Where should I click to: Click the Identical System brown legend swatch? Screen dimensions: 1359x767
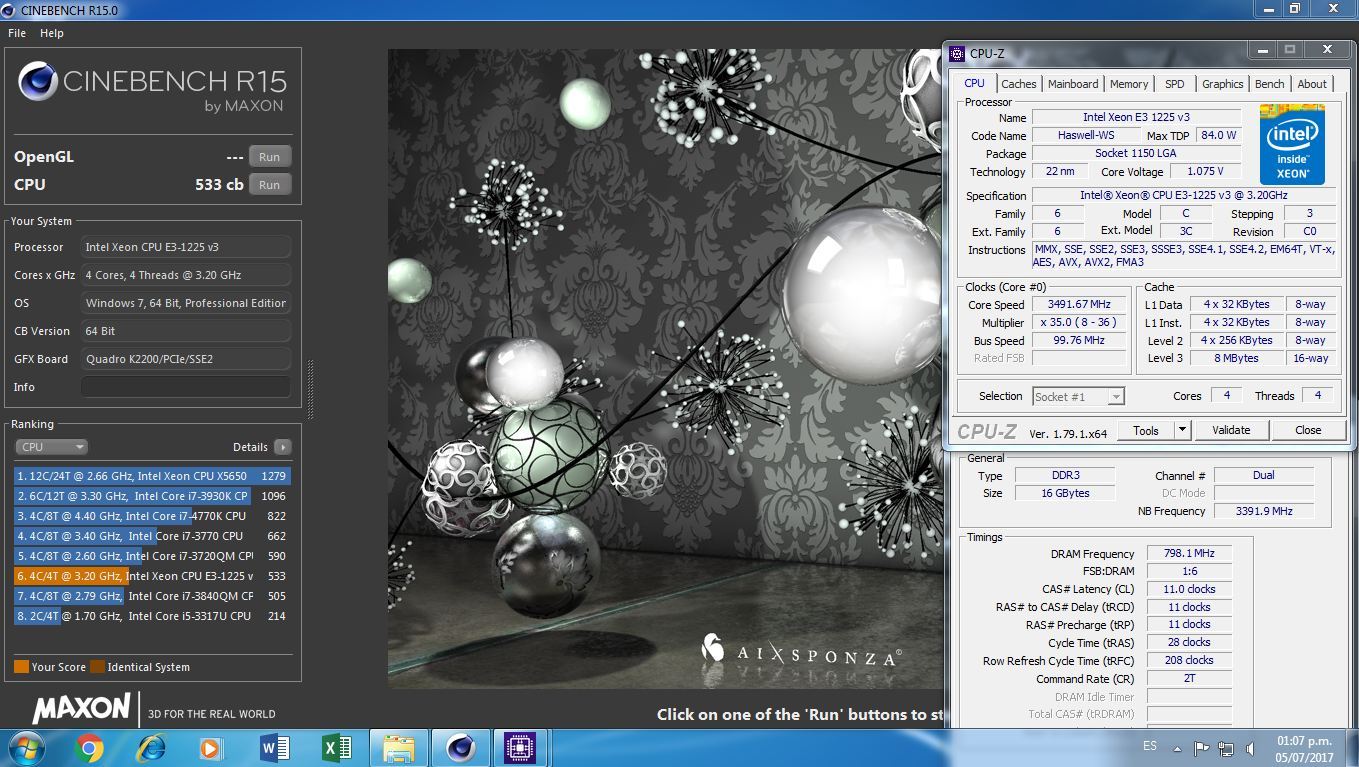pyautogui.click(x=97, y=667)
